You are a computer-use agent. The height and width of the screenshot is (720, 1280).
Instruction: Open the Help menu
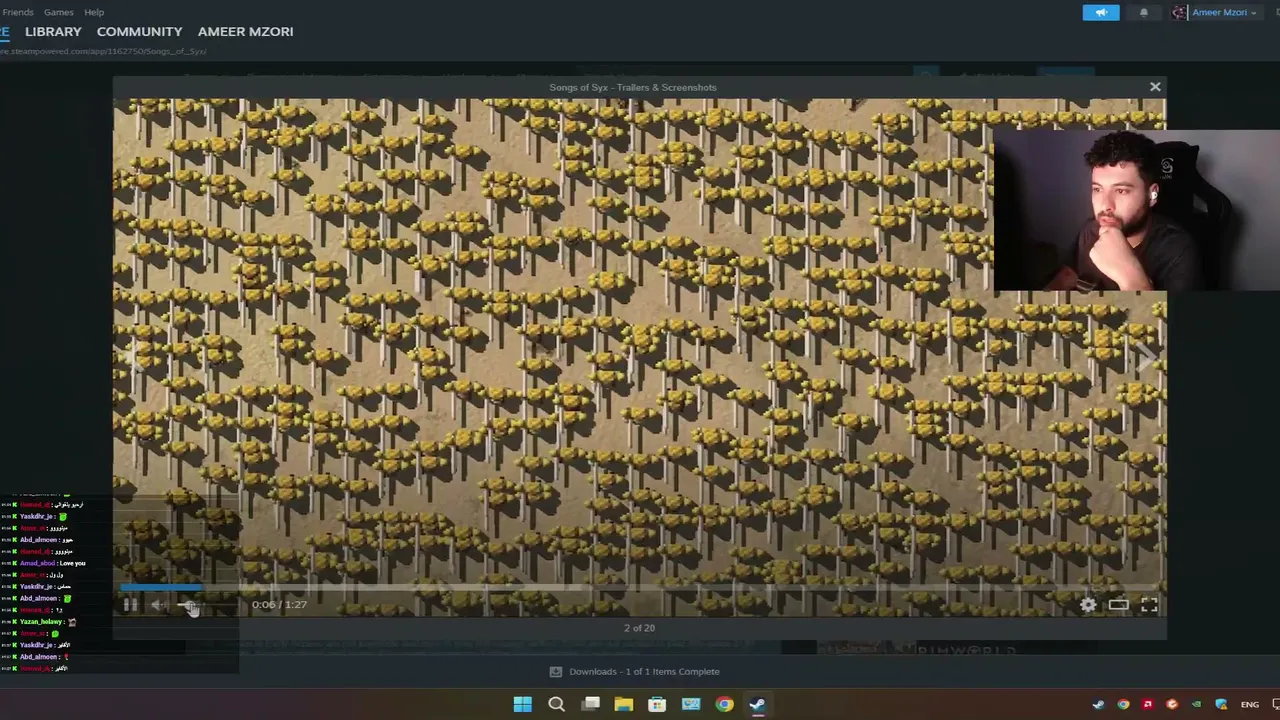94,12
